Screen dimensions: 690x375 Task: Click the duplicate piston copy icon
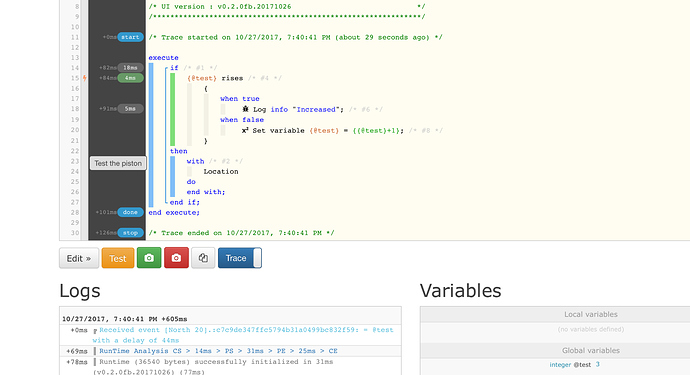pos(203,258)
